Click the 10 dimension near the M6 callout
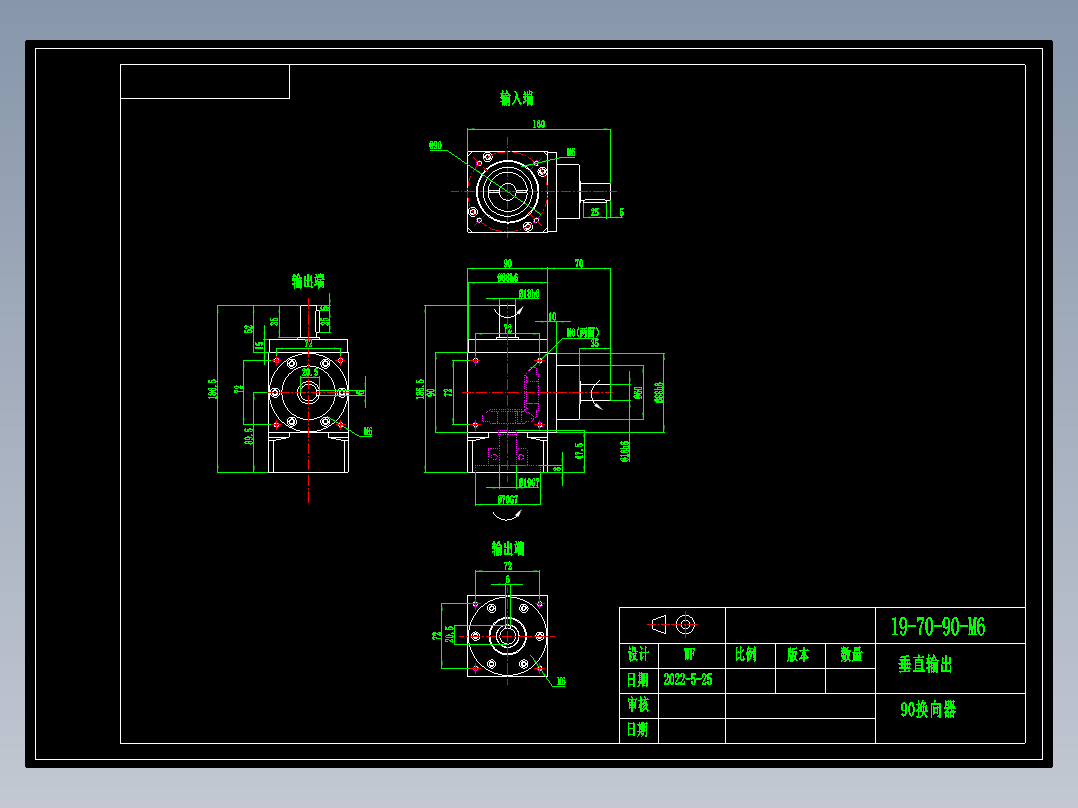 click(x=552, y=317)
